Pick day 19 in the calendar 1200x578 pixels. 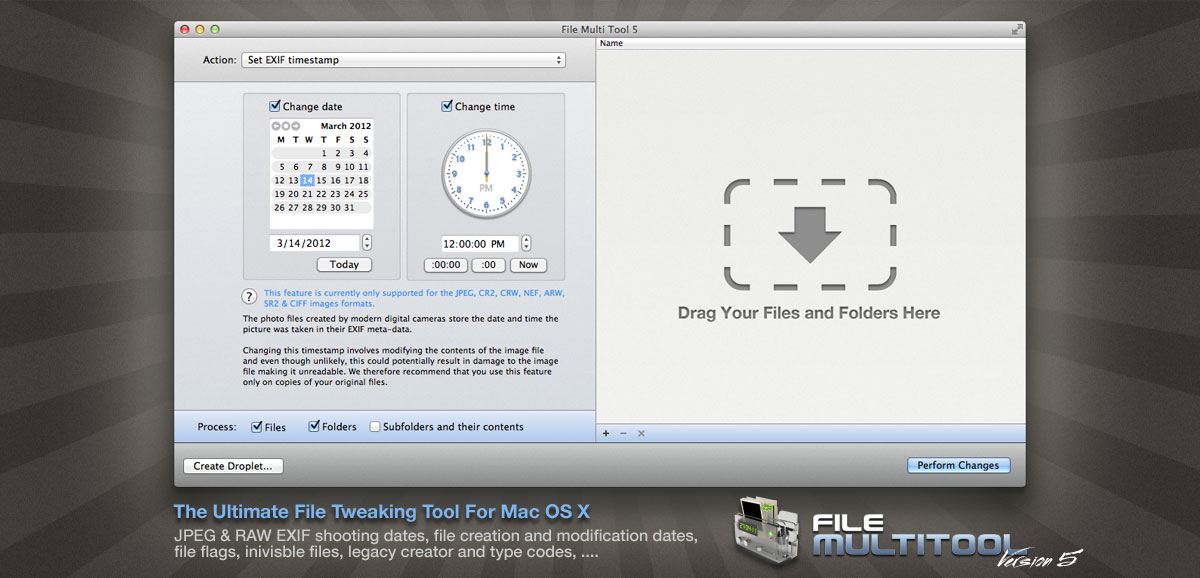(280, 194)
